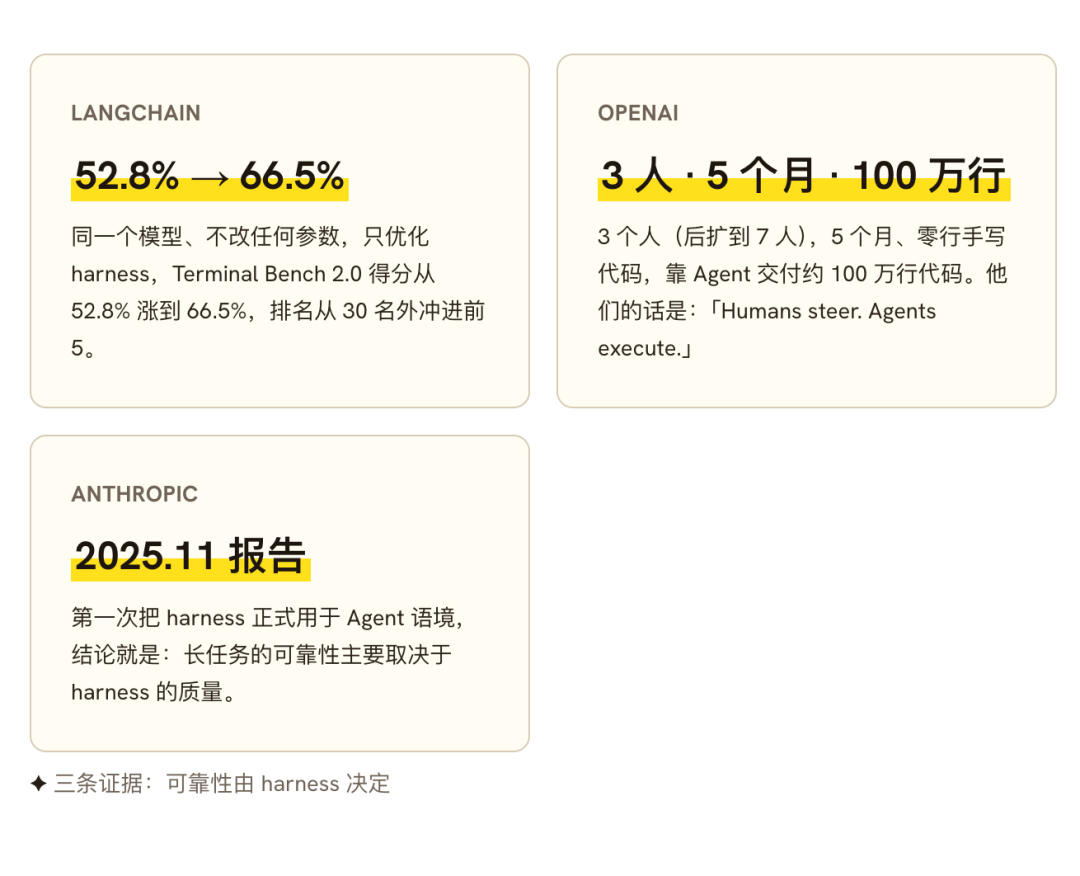This screenshot has height=876, width=1080.
Task: Click the sparkle star icon beside caption
Action: 39,784
